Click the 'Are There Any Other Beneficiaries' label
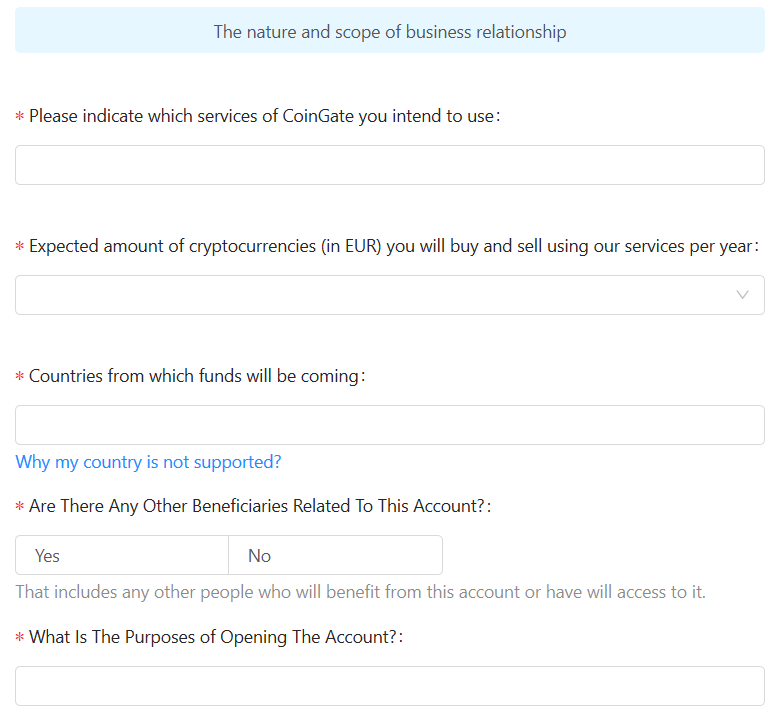 coord(260,506)
